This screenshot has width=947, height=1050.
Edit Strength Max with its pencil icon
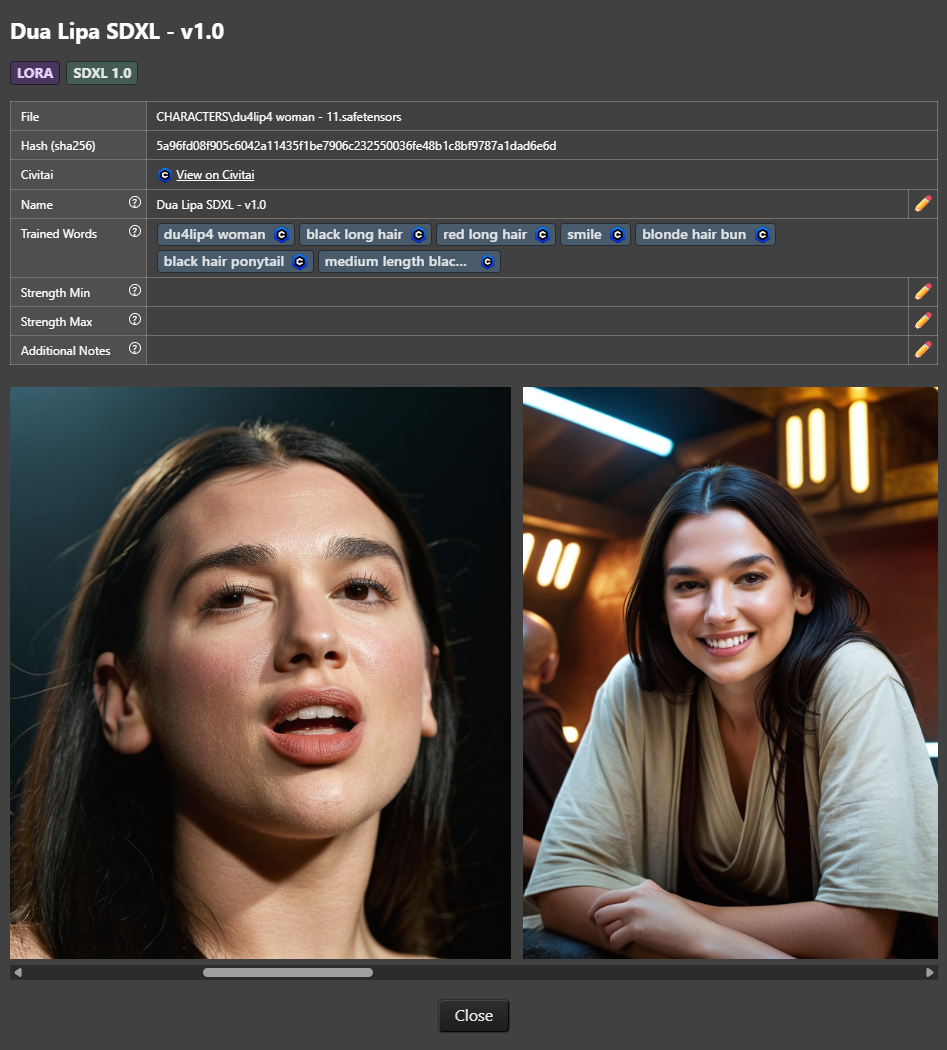coord(923,321)
